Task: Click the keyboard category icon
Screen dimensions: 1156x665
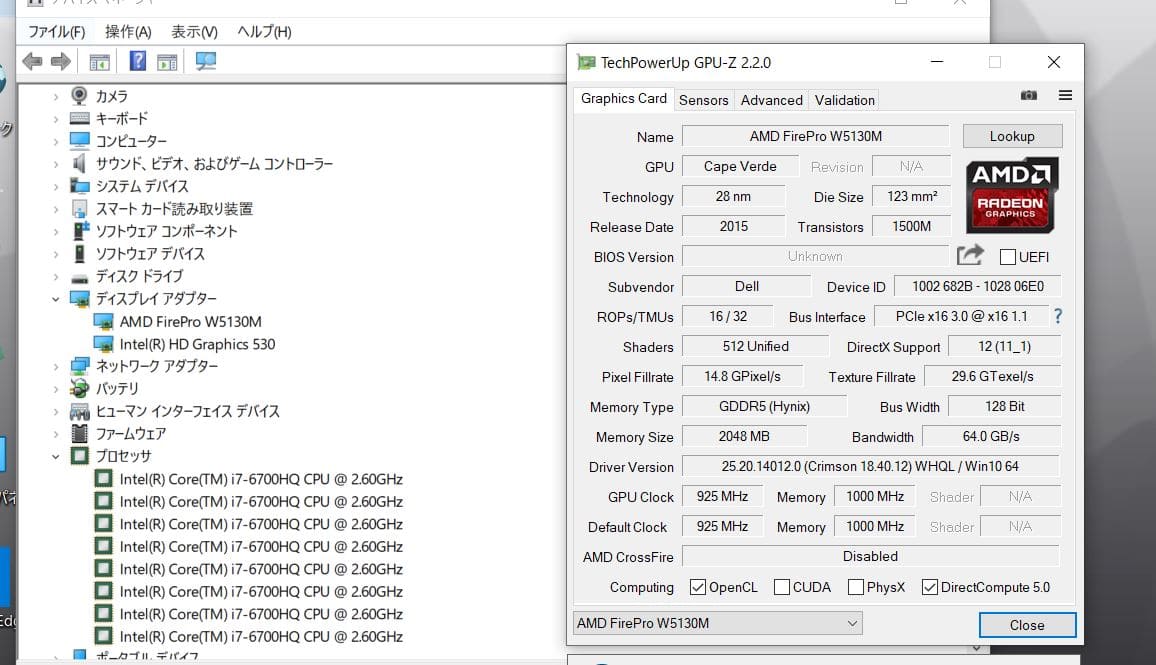Action: point(80,118)
